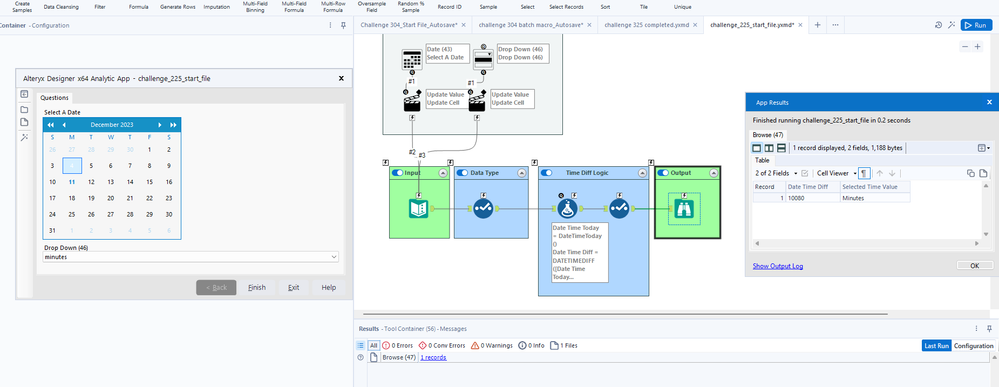Filter results to 0 Errors
Viewport: 999px width, 387px height.
(398, 346)
